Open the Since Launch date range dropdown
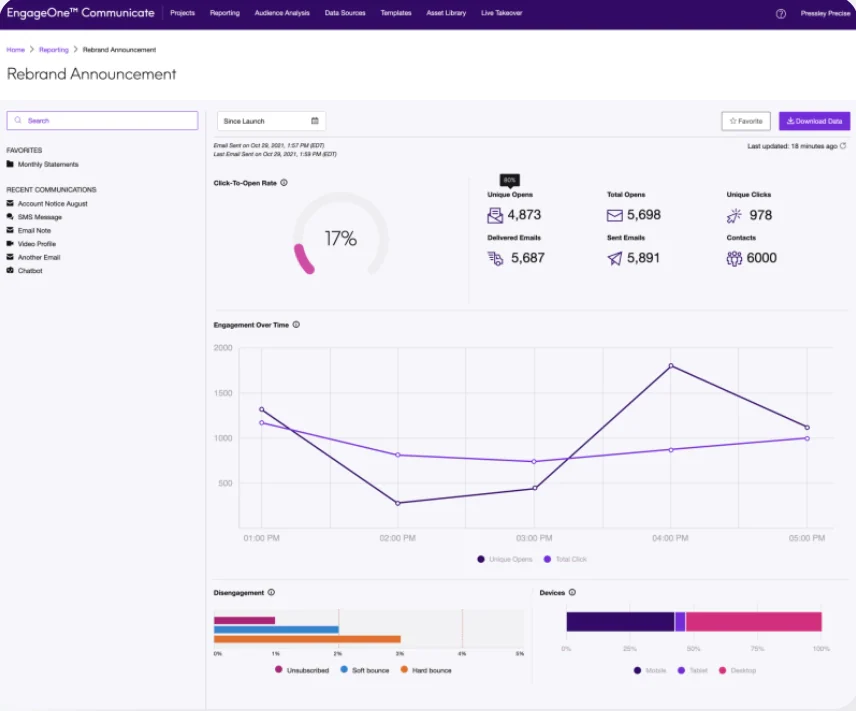The width and height of the screenshot is (856, 711). (x=271, y=121)
